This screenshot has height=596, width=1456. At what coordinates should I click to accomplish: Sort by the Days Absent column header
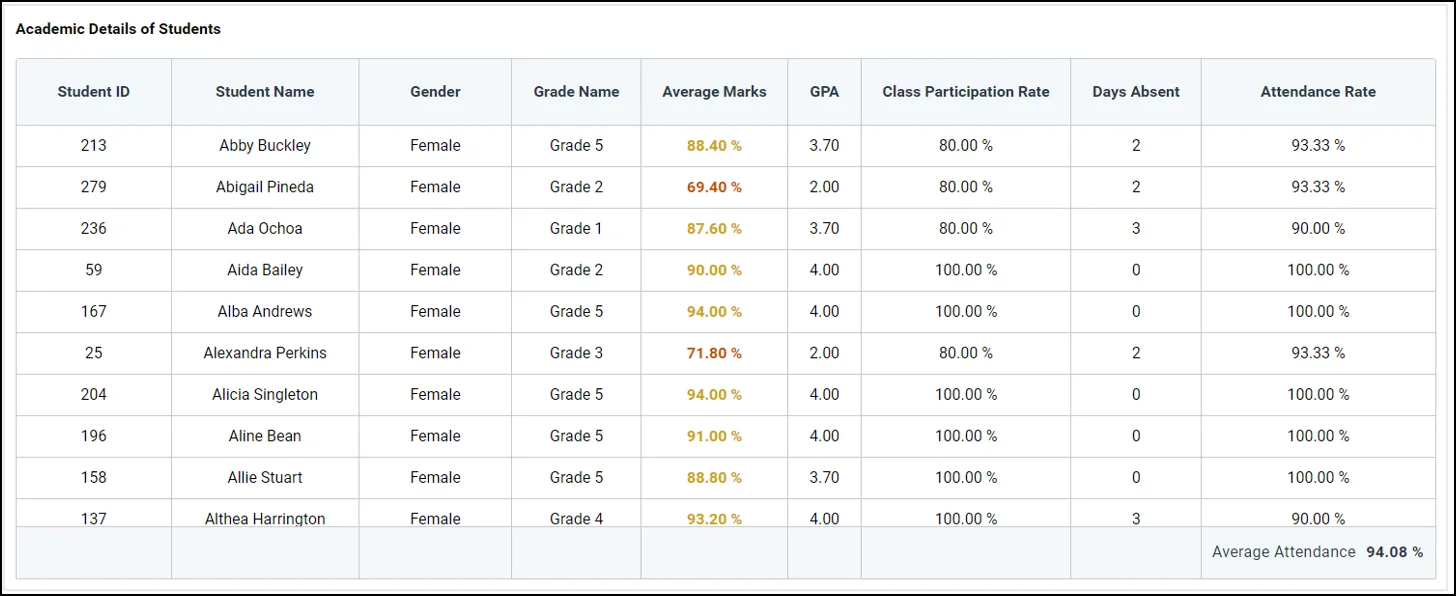1136,91
